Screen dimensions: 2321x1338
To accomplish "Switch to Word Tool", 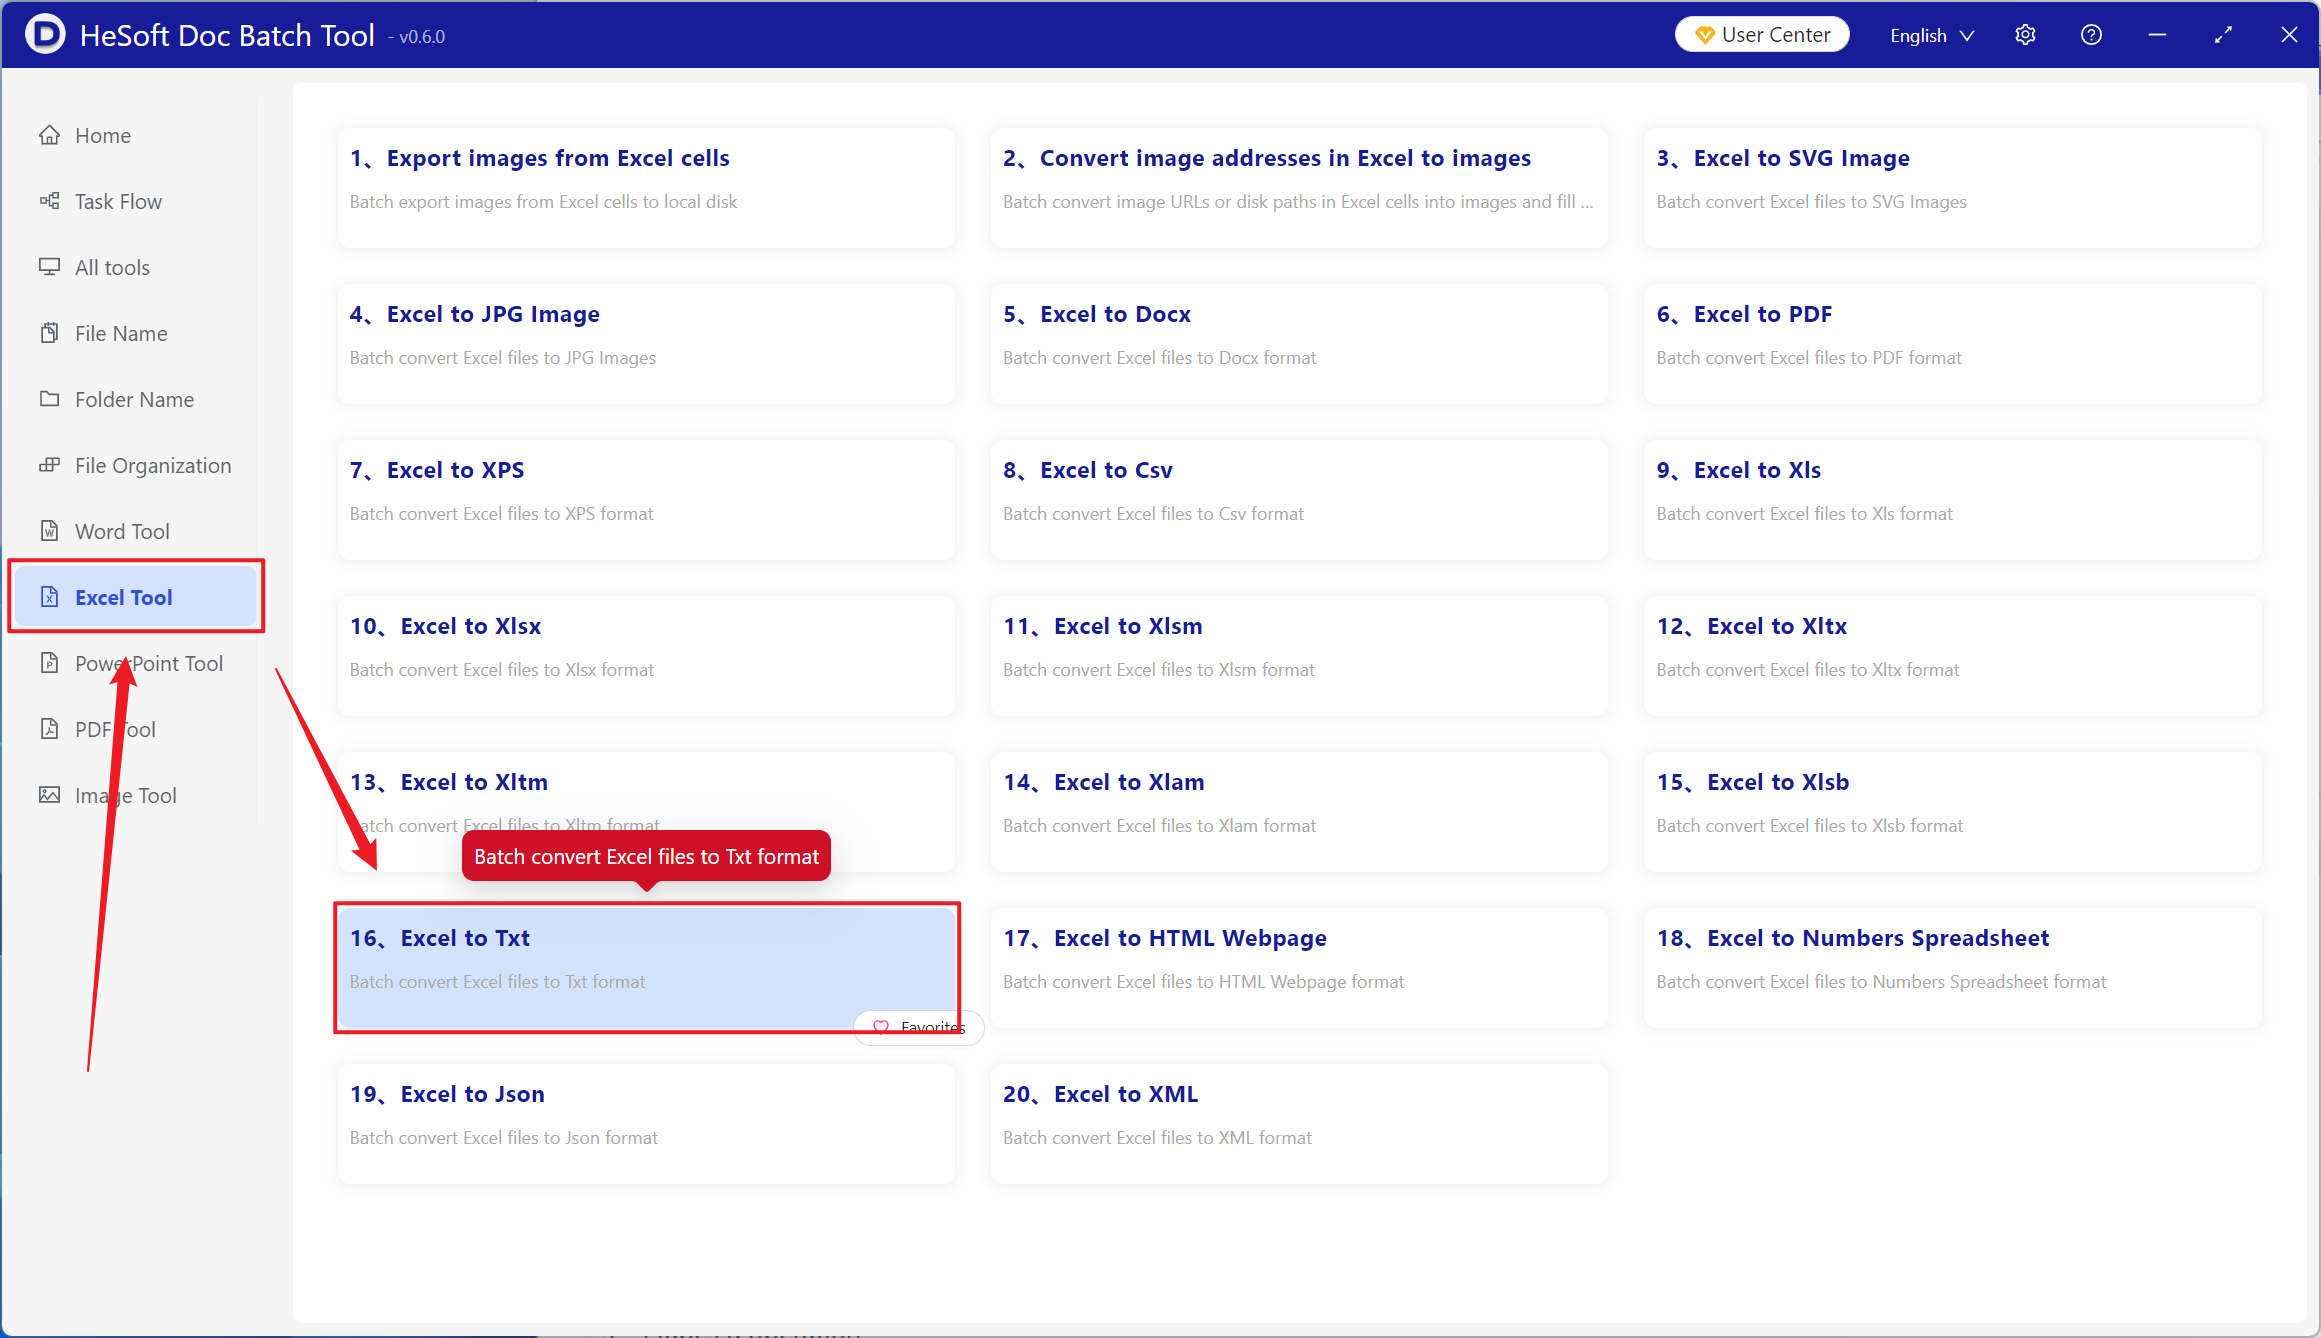I will coord(135,531).
